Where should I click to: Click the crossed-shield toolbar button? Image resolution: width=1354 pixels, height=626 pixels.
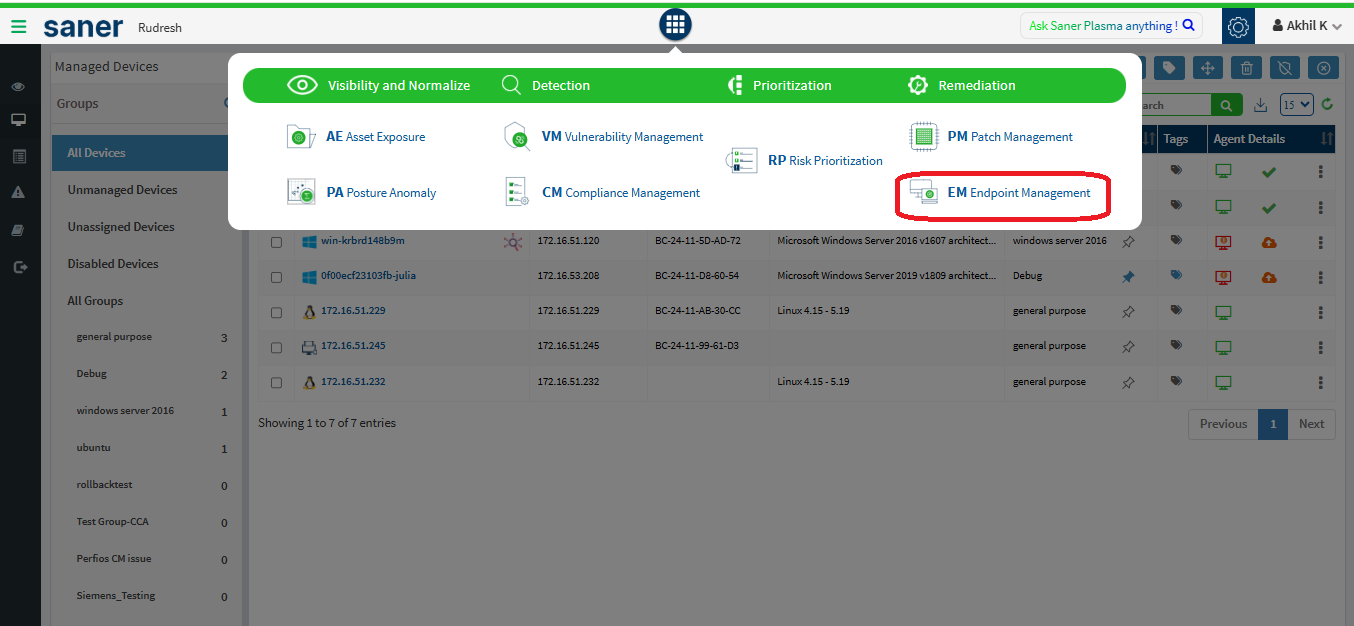(x=1285, y=67)
